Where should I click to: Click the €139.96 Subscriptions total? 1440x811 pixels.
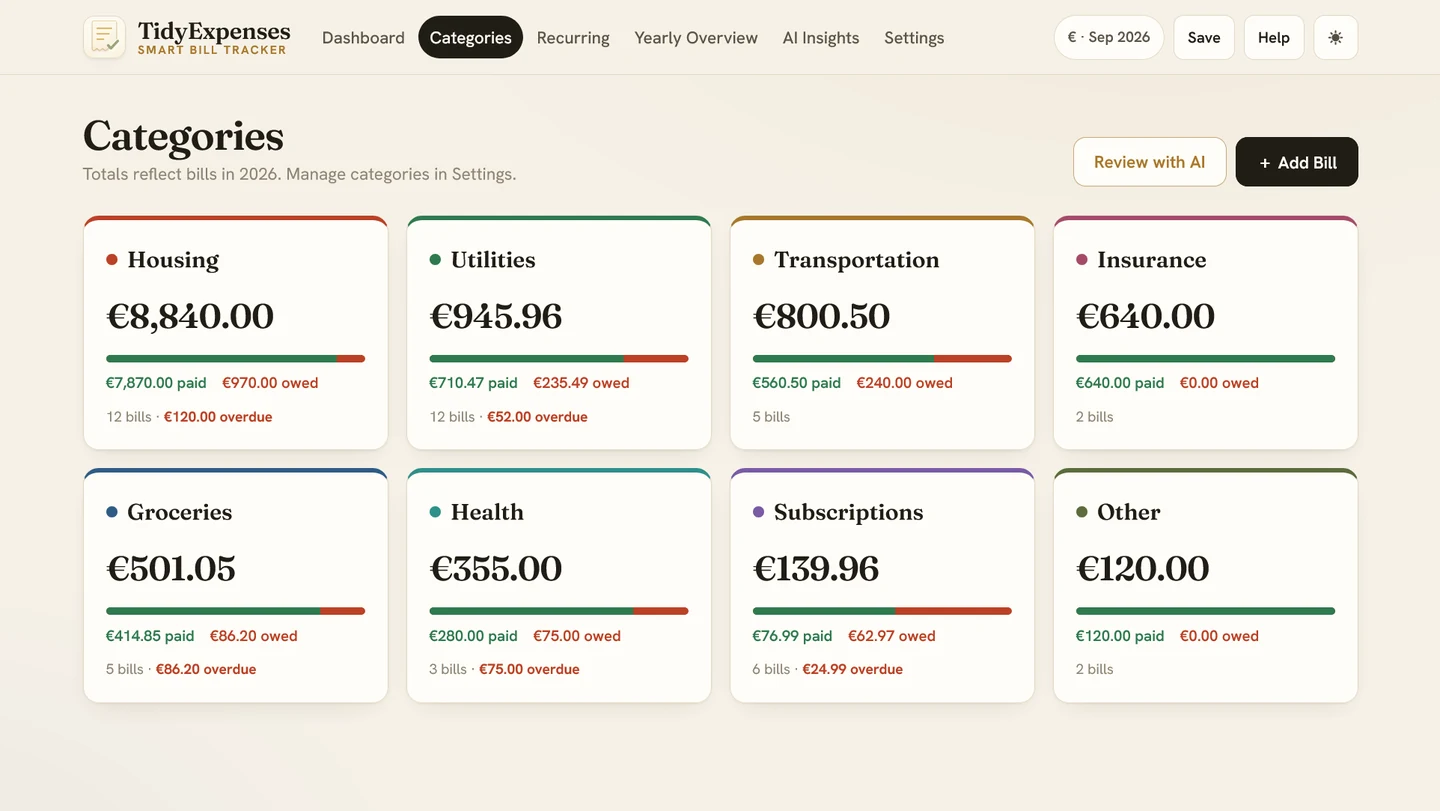pyautogui.click(x=816, y=569)
